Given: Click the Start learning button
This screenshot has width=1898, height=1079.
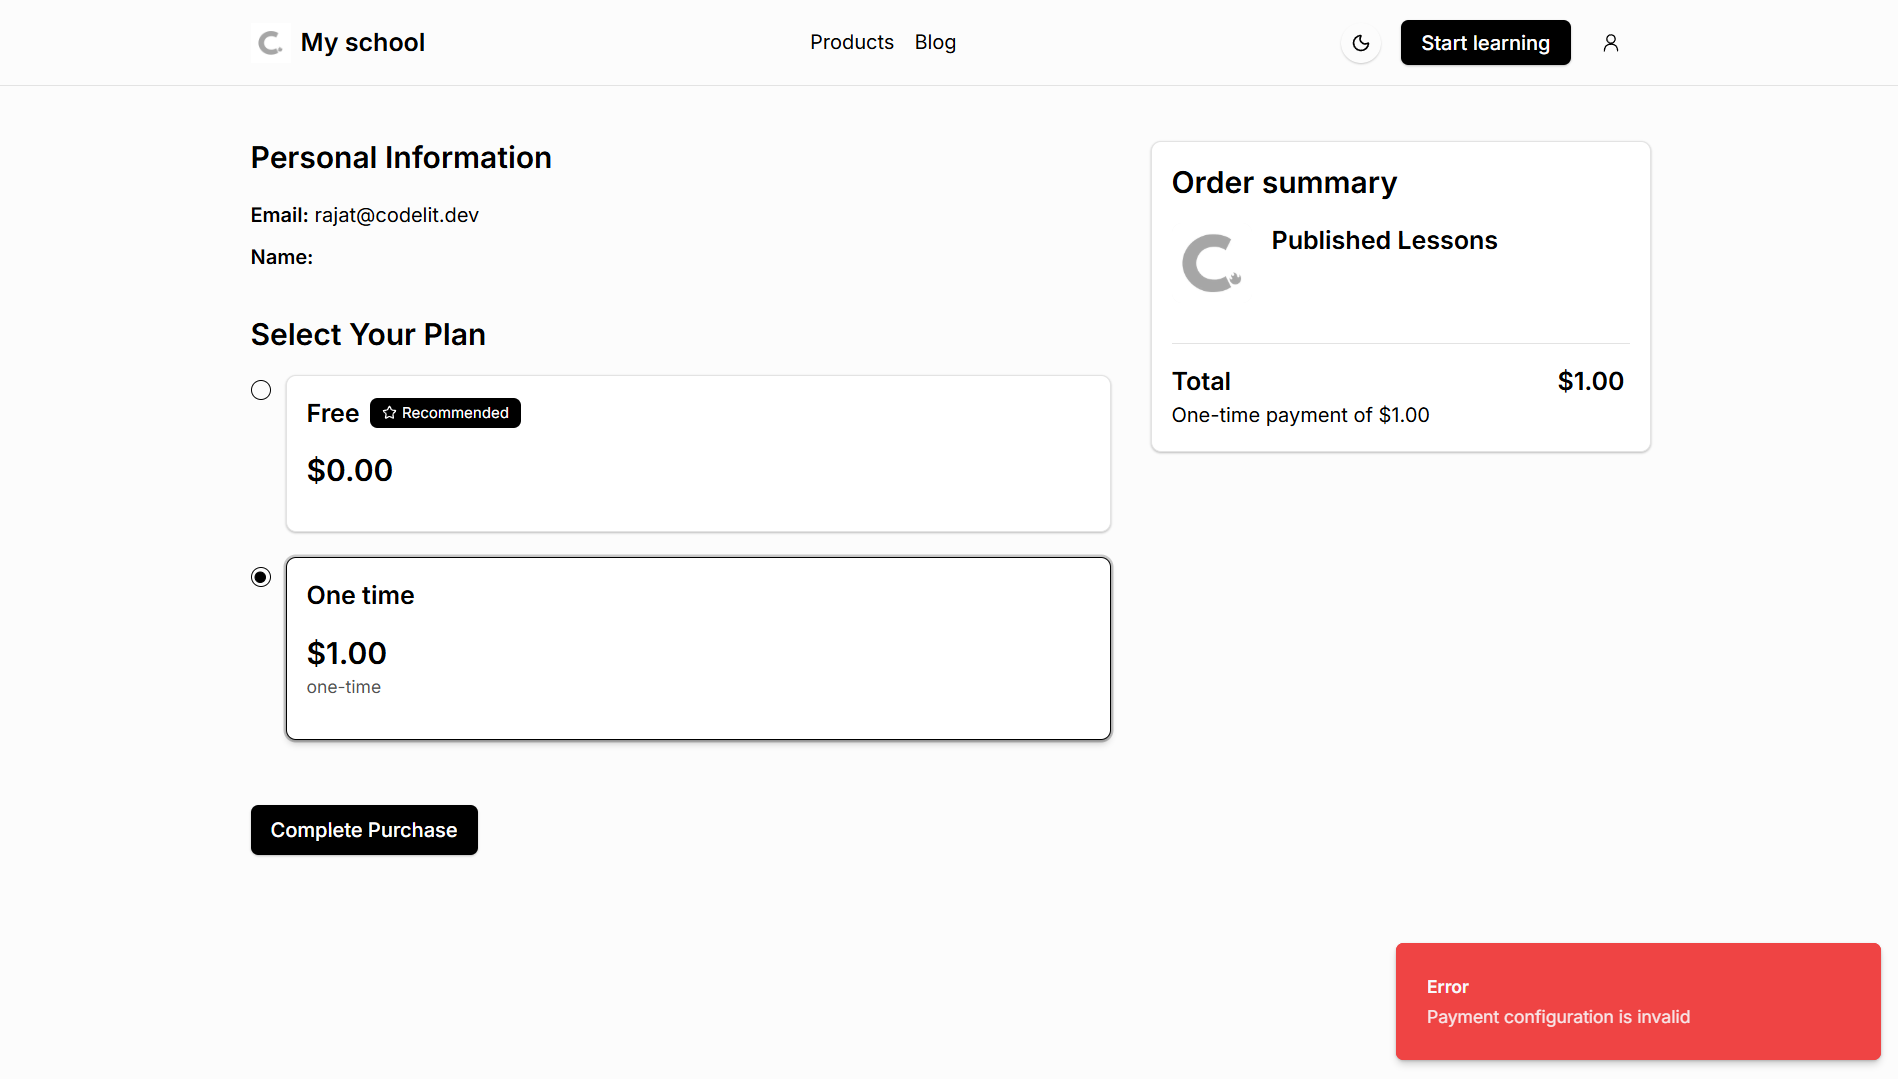Looking at the screenshot, I should 1485,42.
